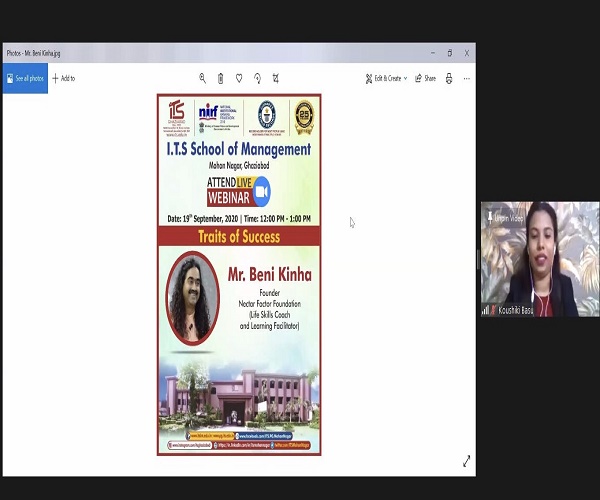Open the See more ellipsis menu

(466, 78)
